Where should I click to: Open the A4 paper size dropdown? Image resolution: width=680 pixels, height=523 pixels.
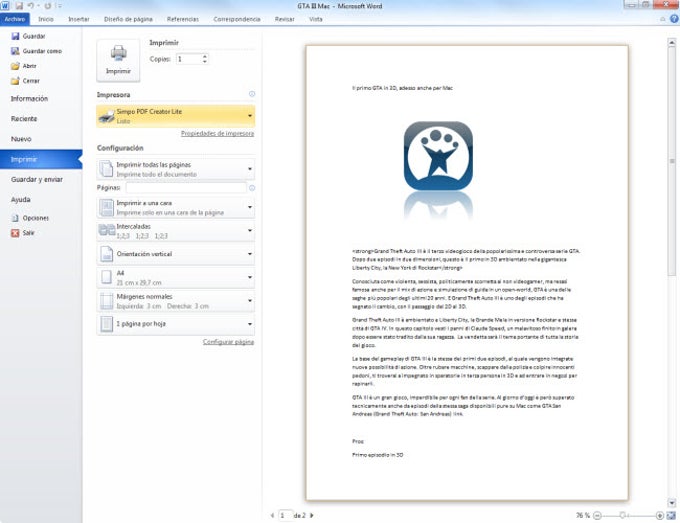(x=176, y=278)
